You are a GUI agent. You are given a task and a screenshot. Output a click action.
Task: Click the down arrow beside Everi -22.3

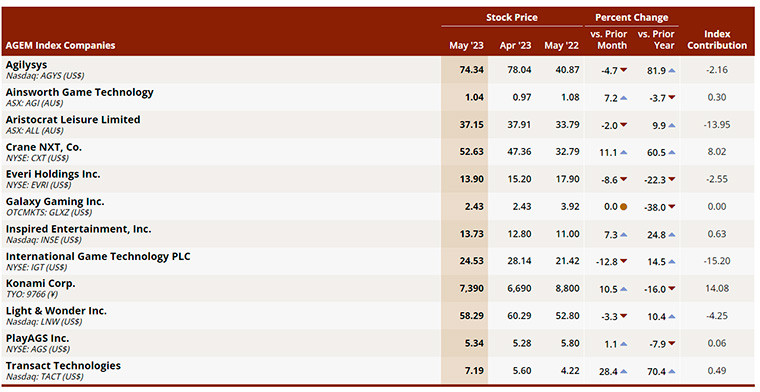tap(671, 180)
